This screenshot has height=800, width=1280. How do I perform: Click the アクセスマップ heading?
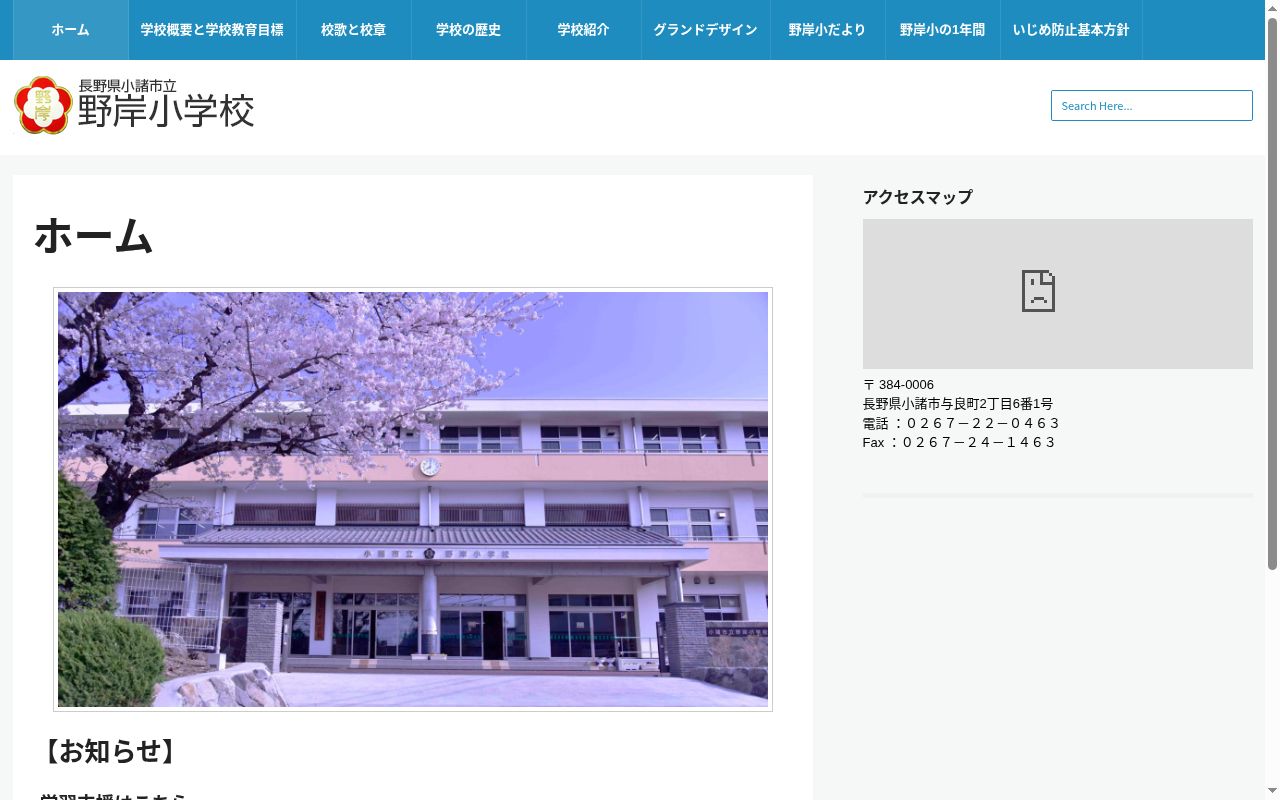point(917,197)
